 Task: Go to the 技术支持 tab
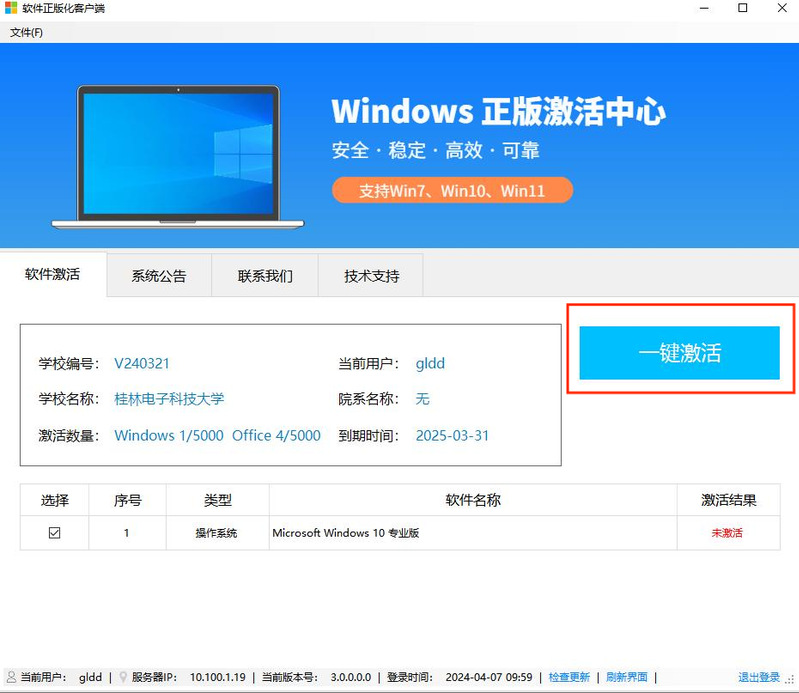[371, 276]
